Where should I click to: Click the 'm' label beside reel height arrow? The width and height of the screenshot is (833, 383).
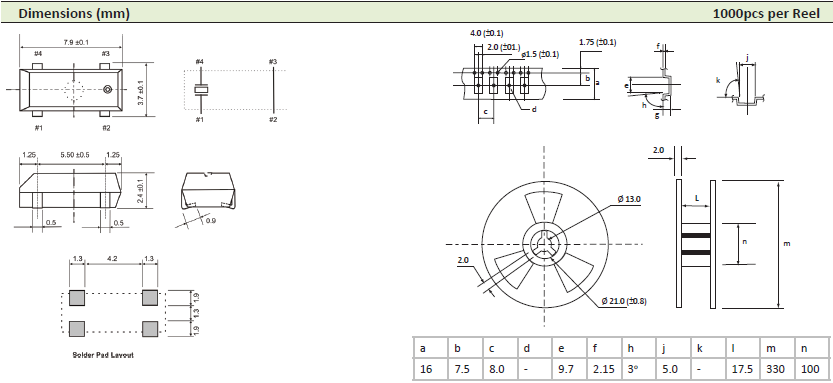coord(787,243)
